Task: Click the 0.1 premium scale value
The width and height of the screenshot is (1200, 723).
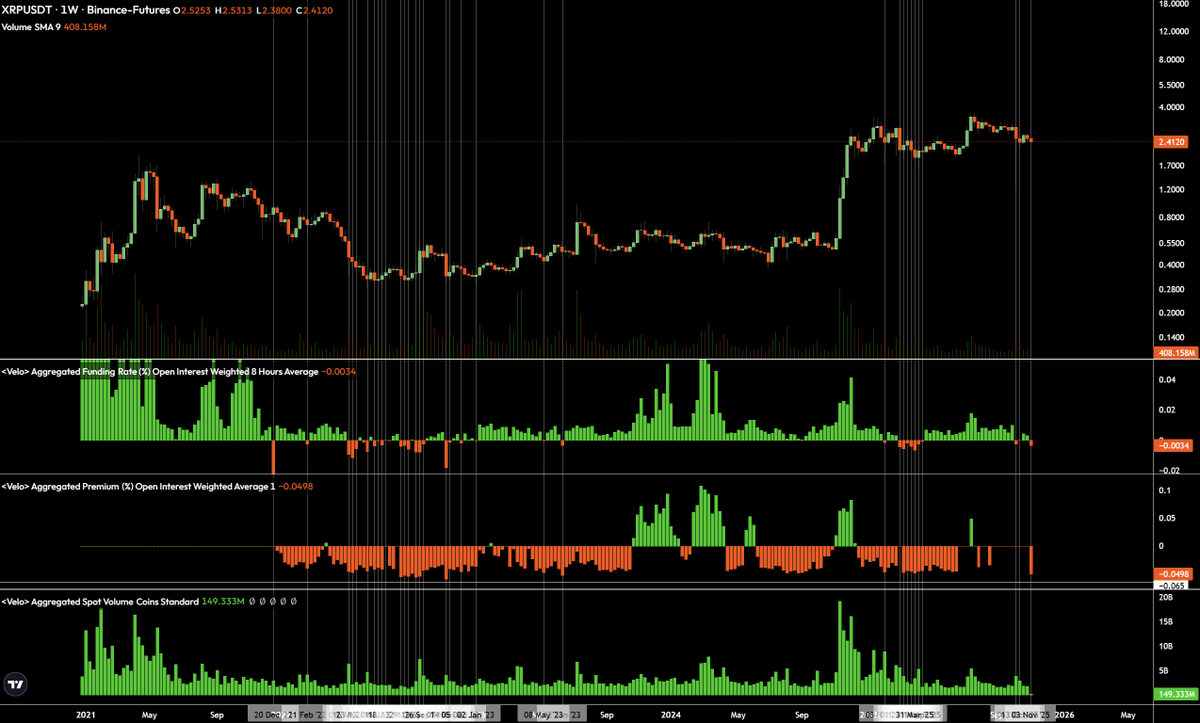Action: point(1165,490)
